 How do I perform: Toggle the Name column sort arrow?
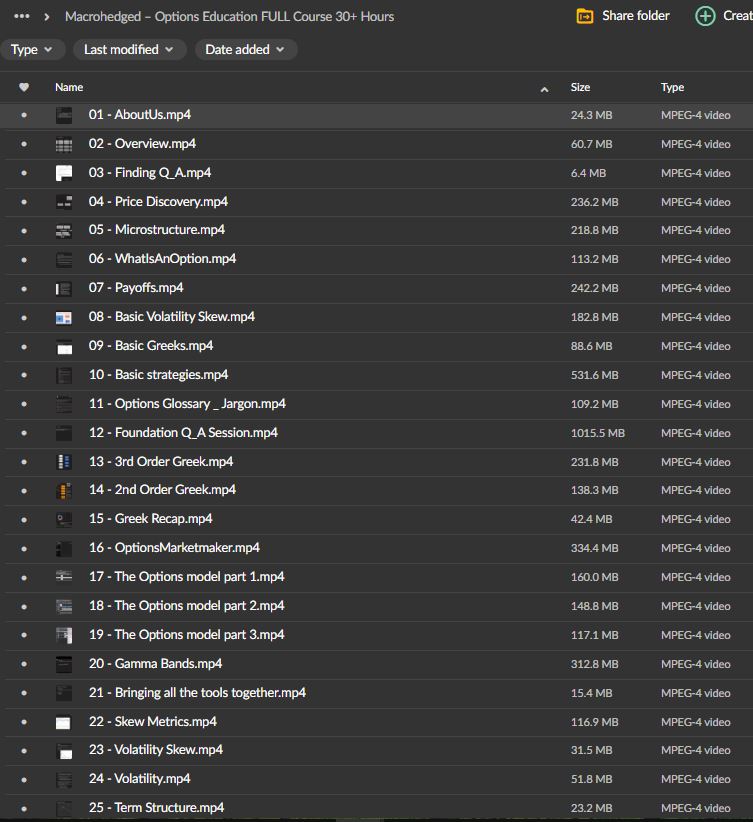point(544,89)
